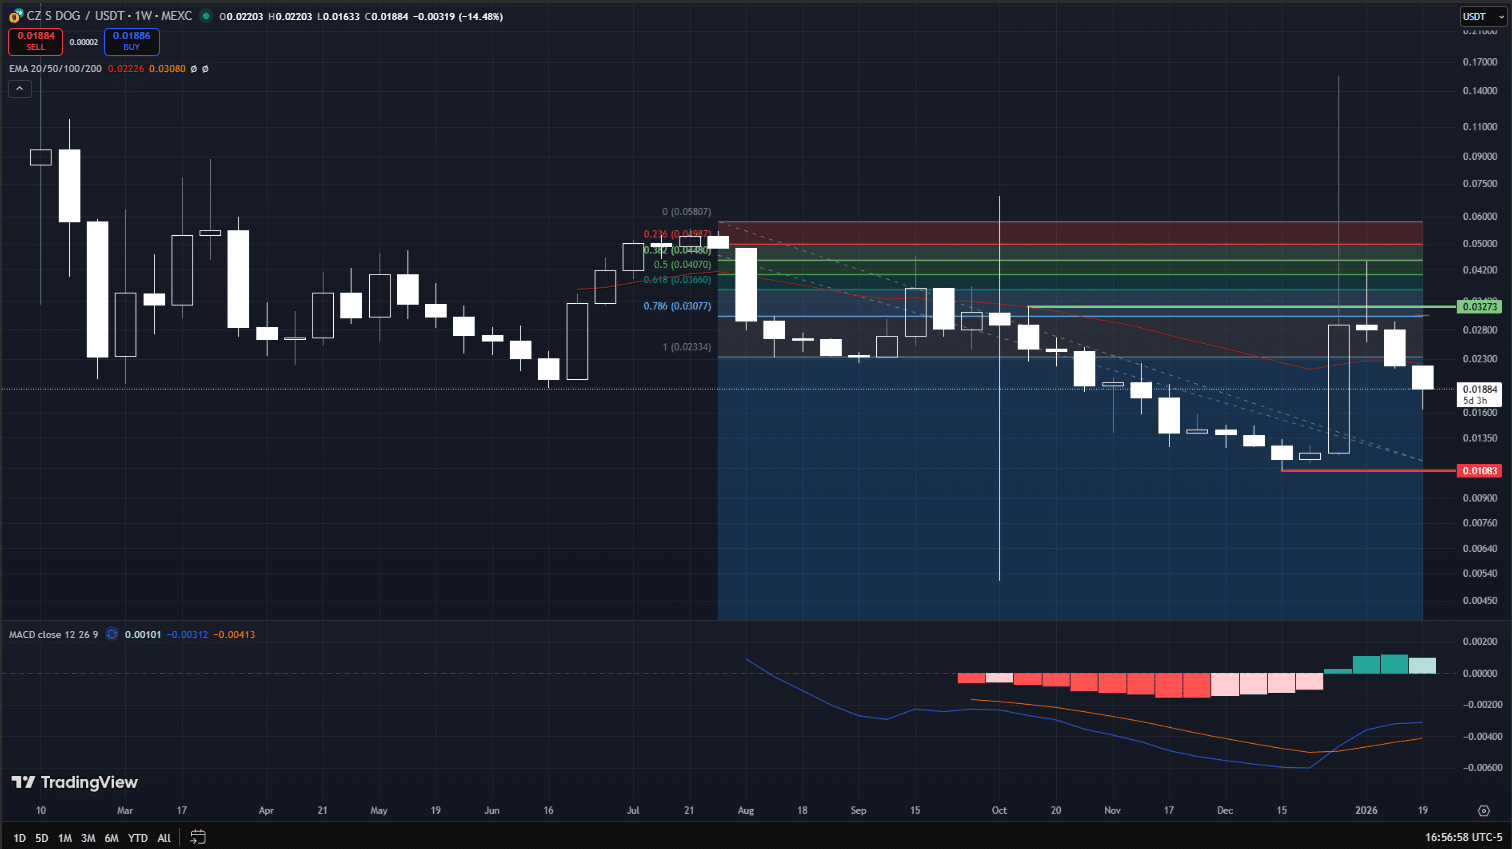Click the 16:56:58 UTC-5 timezone button

(x=1463, y=837)
